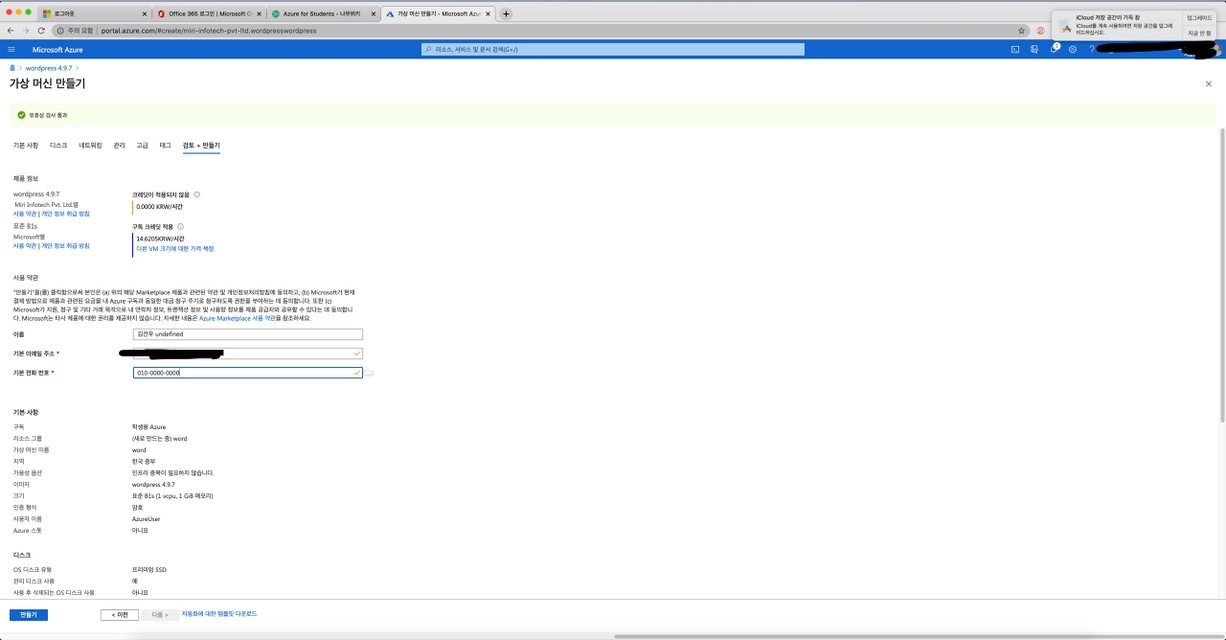Click the 유효성 검사 통과 validation message
The image size is (1226, 640).
click(x=48, y=115)
